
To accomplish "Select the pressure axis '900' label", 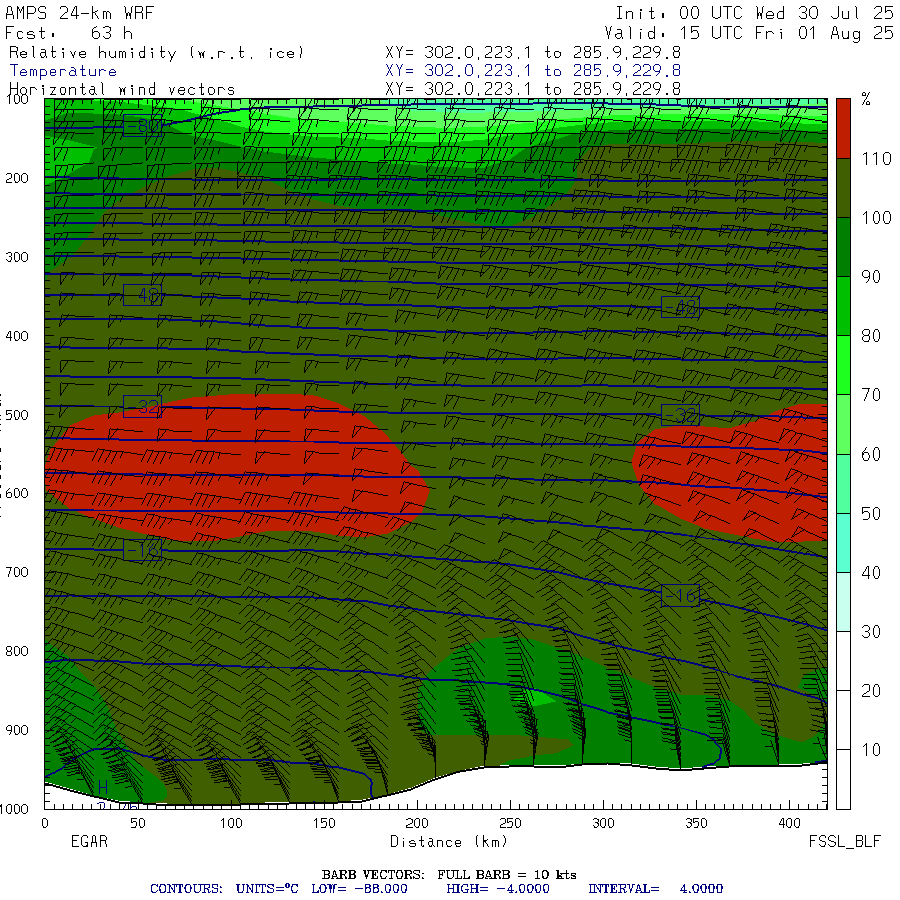I will click(x=17, y=730).
